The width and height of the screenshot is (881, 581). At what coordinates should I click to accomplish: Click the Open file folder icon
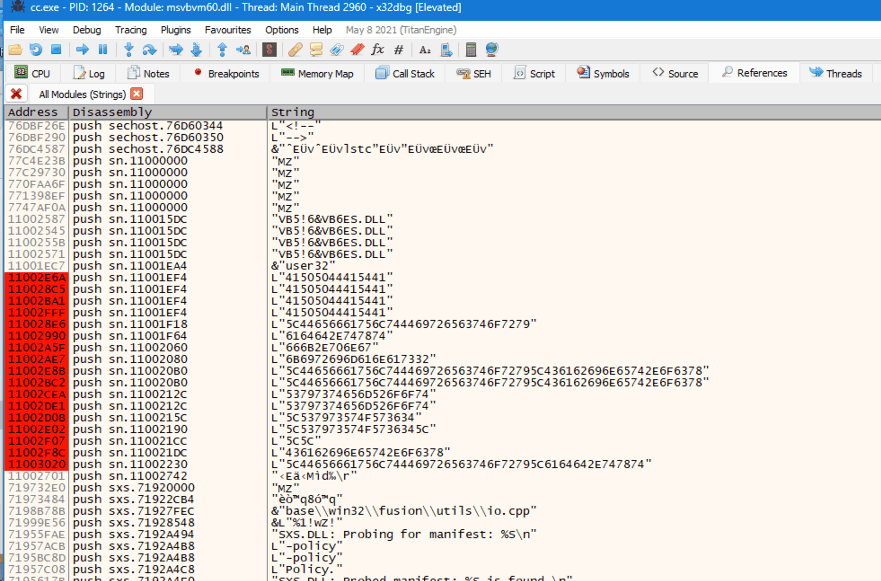pos(15,49)
